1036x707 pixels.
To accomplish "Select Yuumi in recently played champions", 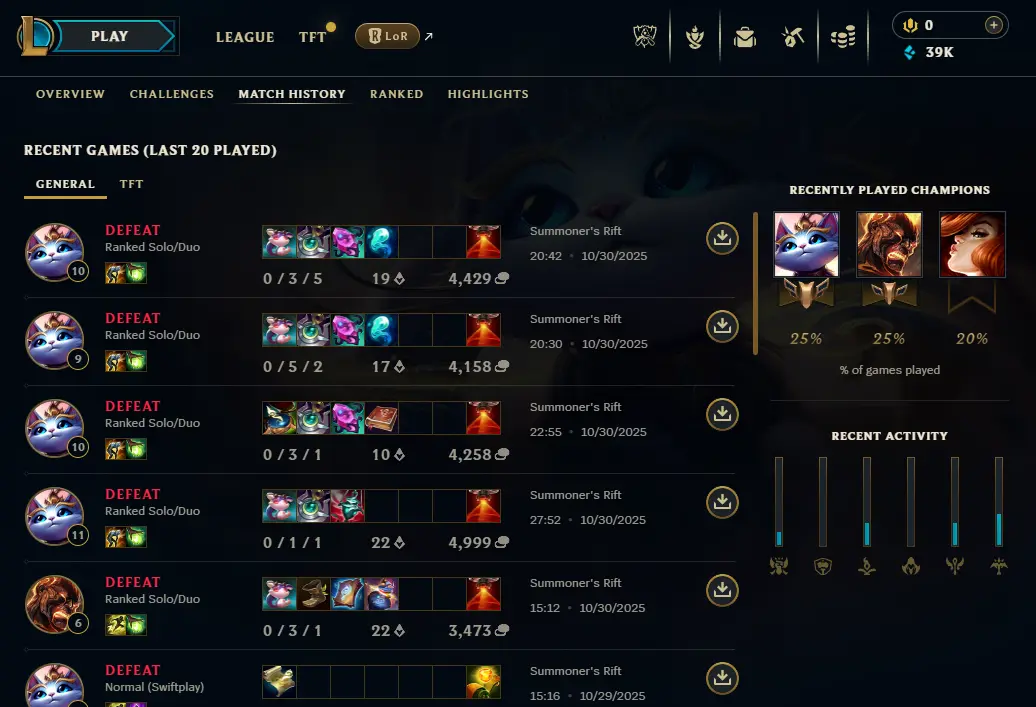I will (806, 244).
